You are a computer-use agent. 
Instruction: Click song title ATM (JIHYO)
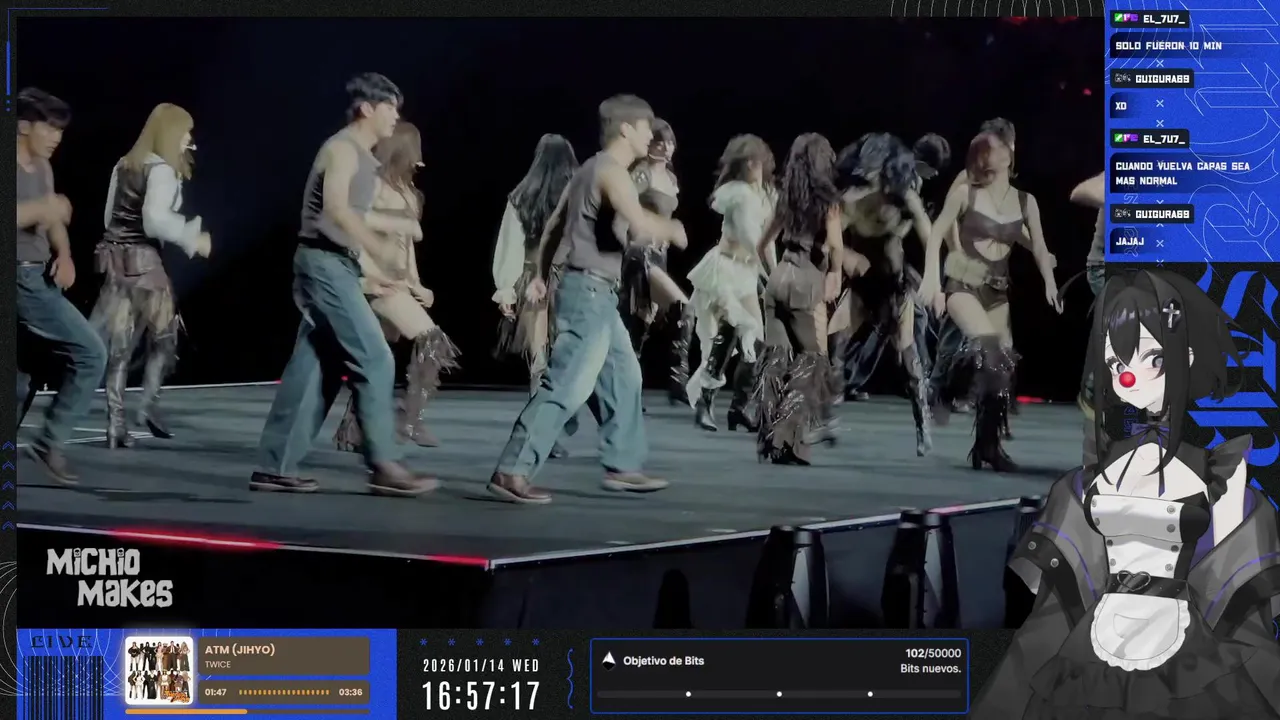tap(240, 650)
